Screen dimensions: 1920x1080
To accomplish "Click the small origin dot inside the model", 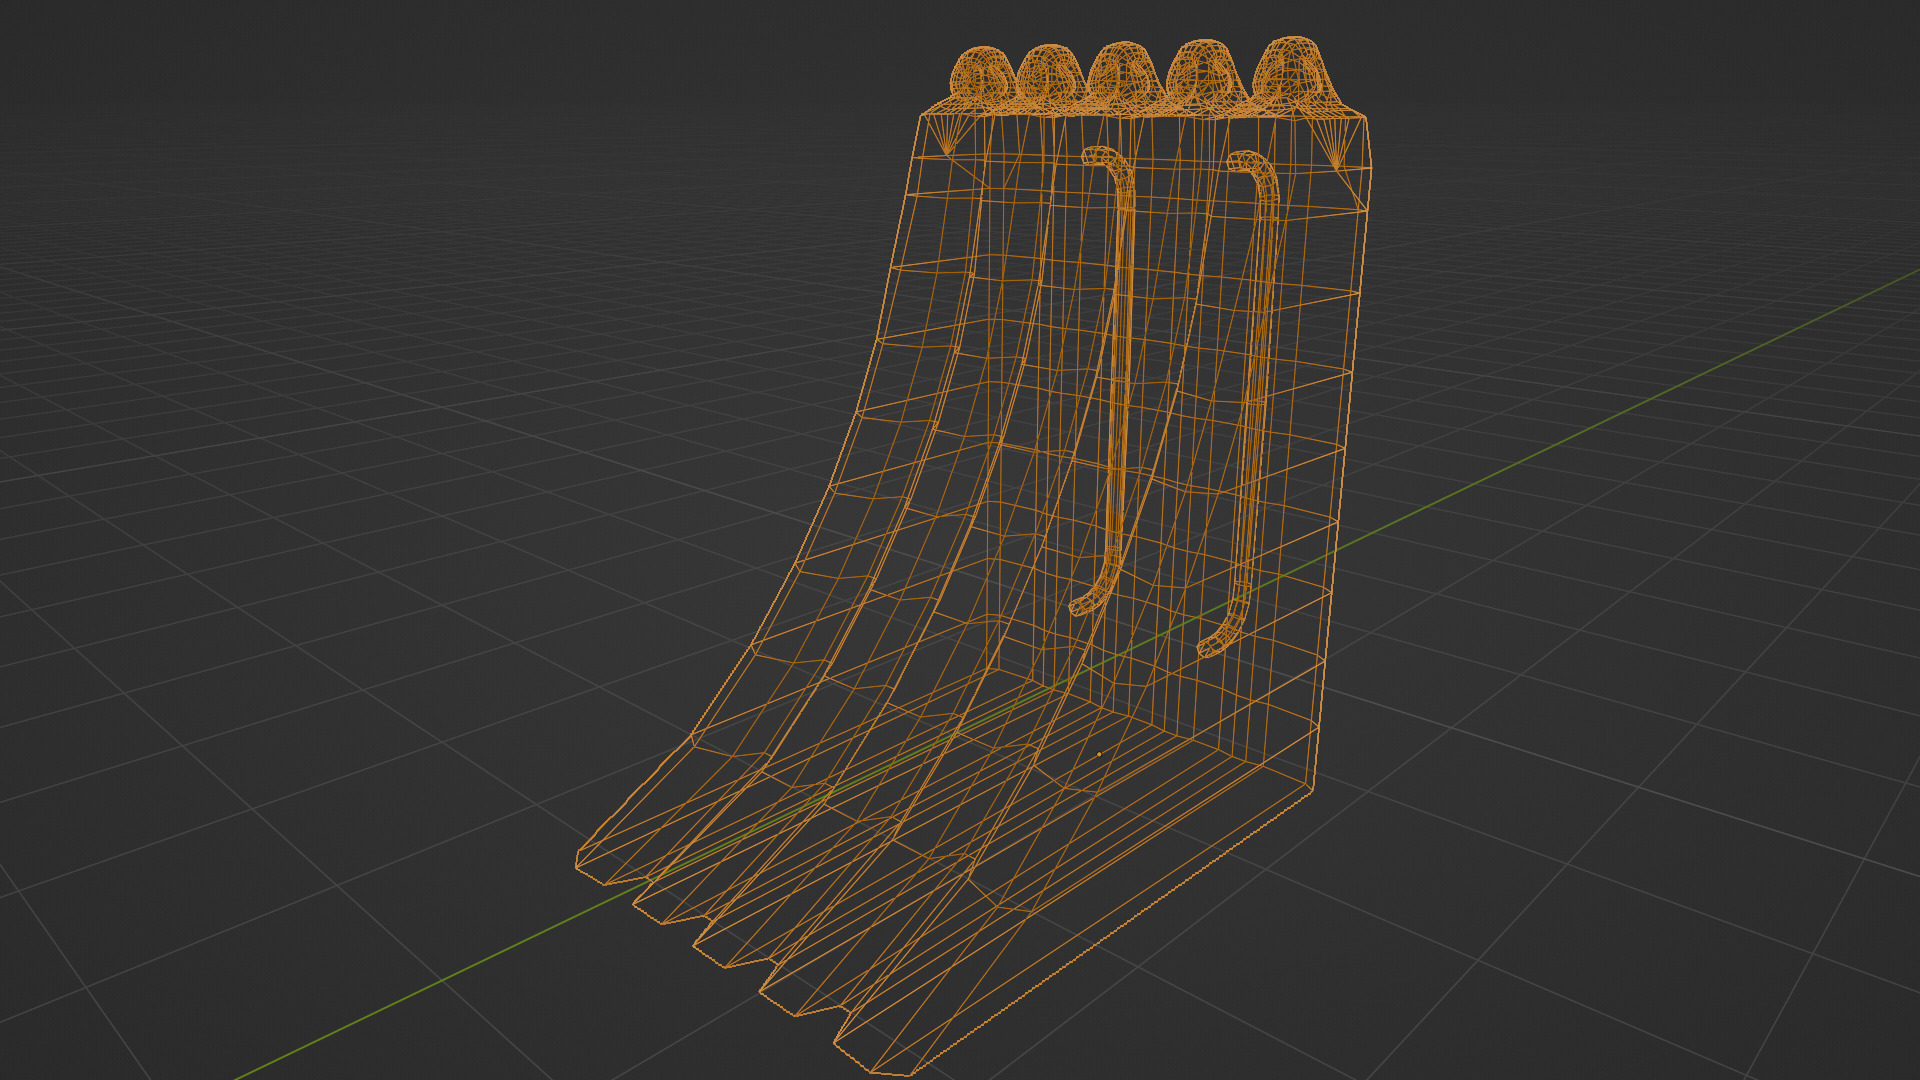I will [1099, 754].
